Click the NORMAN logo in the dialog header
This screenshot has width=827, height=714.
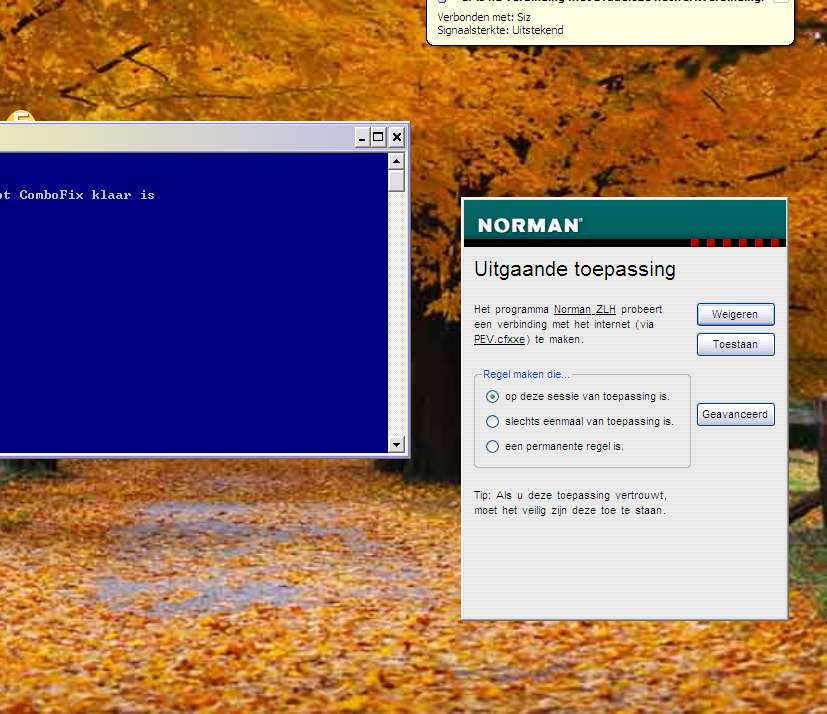[x=530, y=225]
